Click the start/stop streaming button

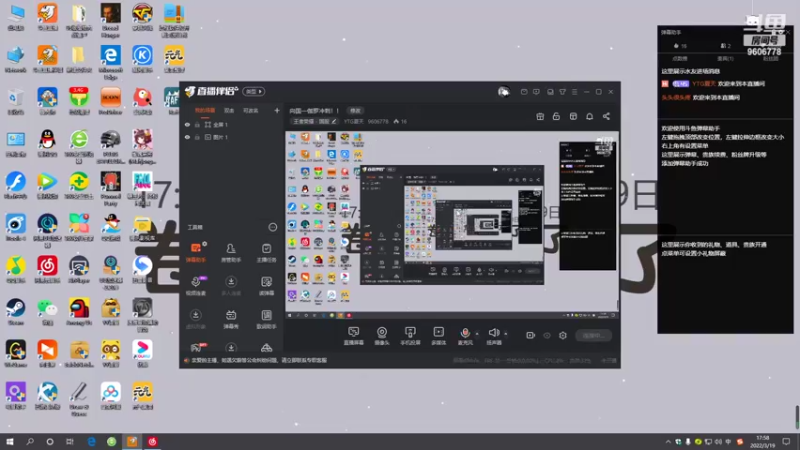[x=593, y=335]
